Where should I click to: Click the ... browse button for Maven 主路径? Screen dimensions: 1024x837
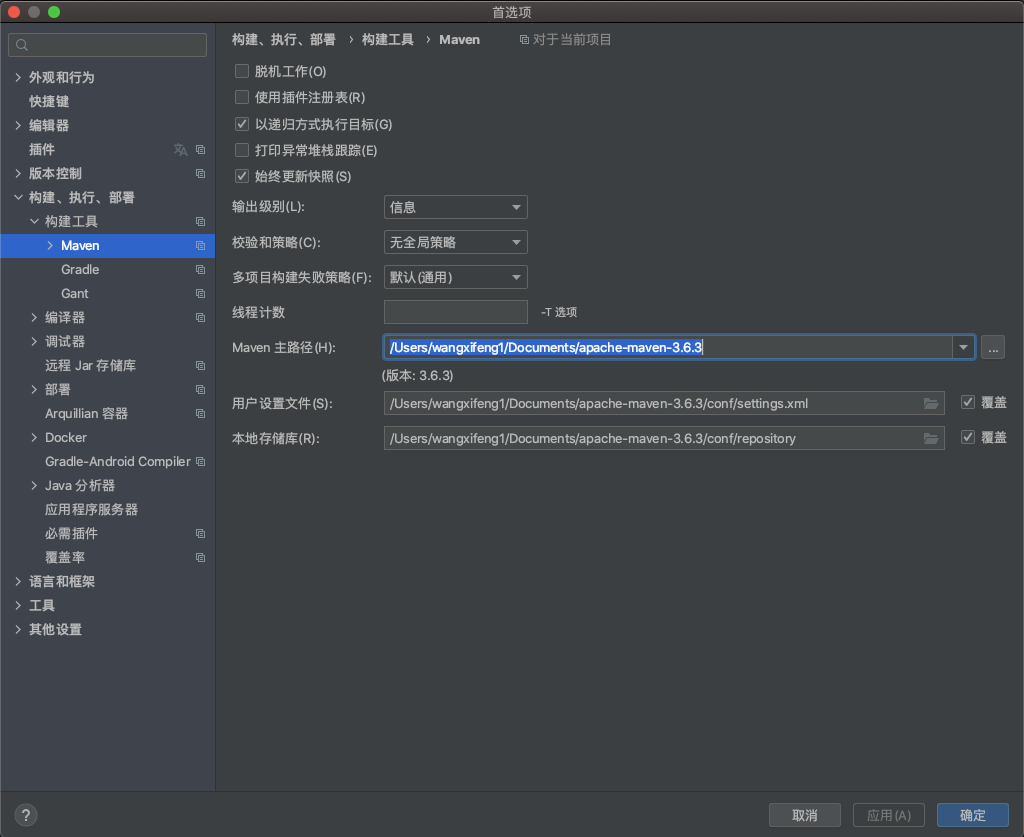[993, 347]
